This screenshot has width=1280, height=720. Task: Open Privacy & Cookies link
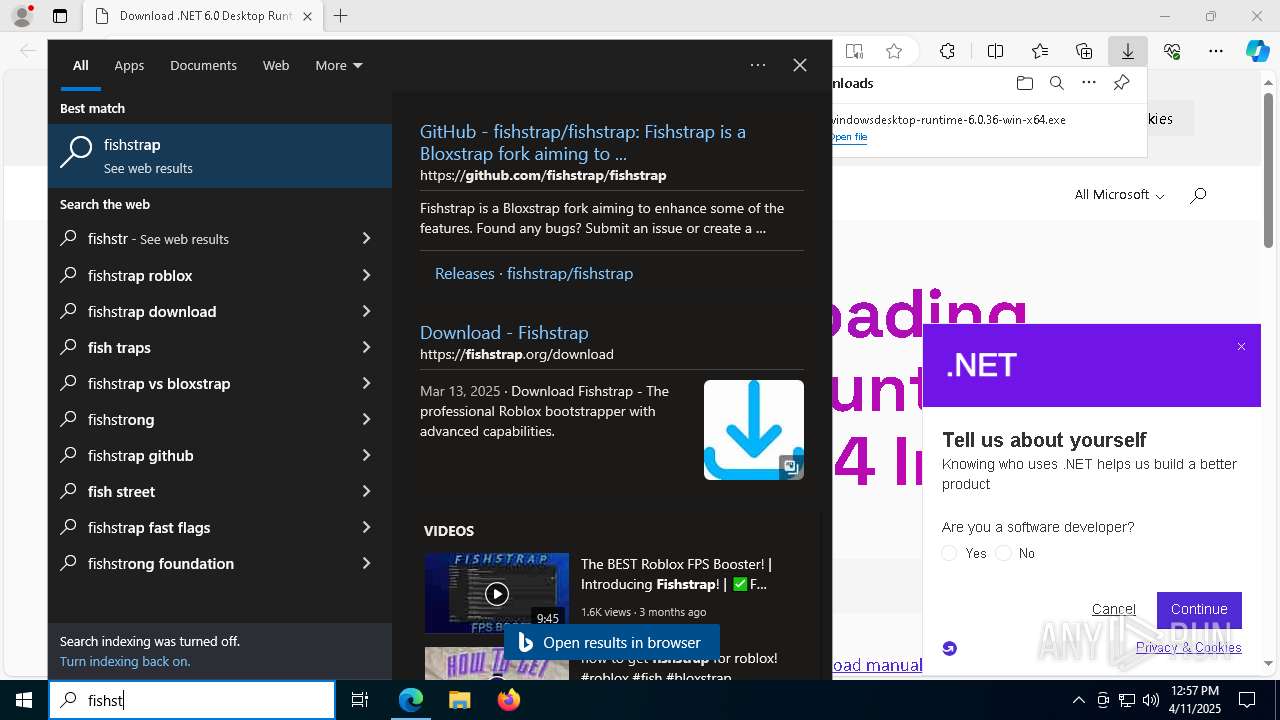[x=1189, y=647]
